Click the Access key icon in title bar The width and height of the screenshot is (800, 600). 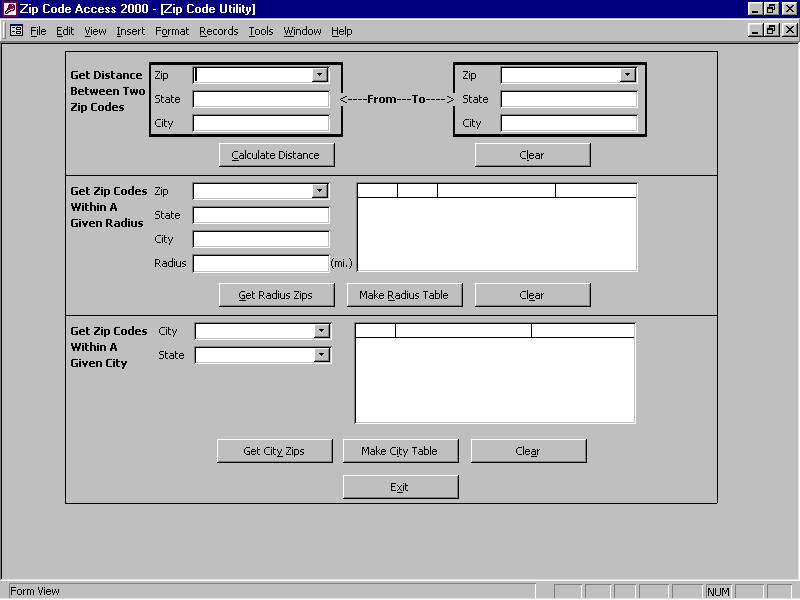click(x=10, y=9)
